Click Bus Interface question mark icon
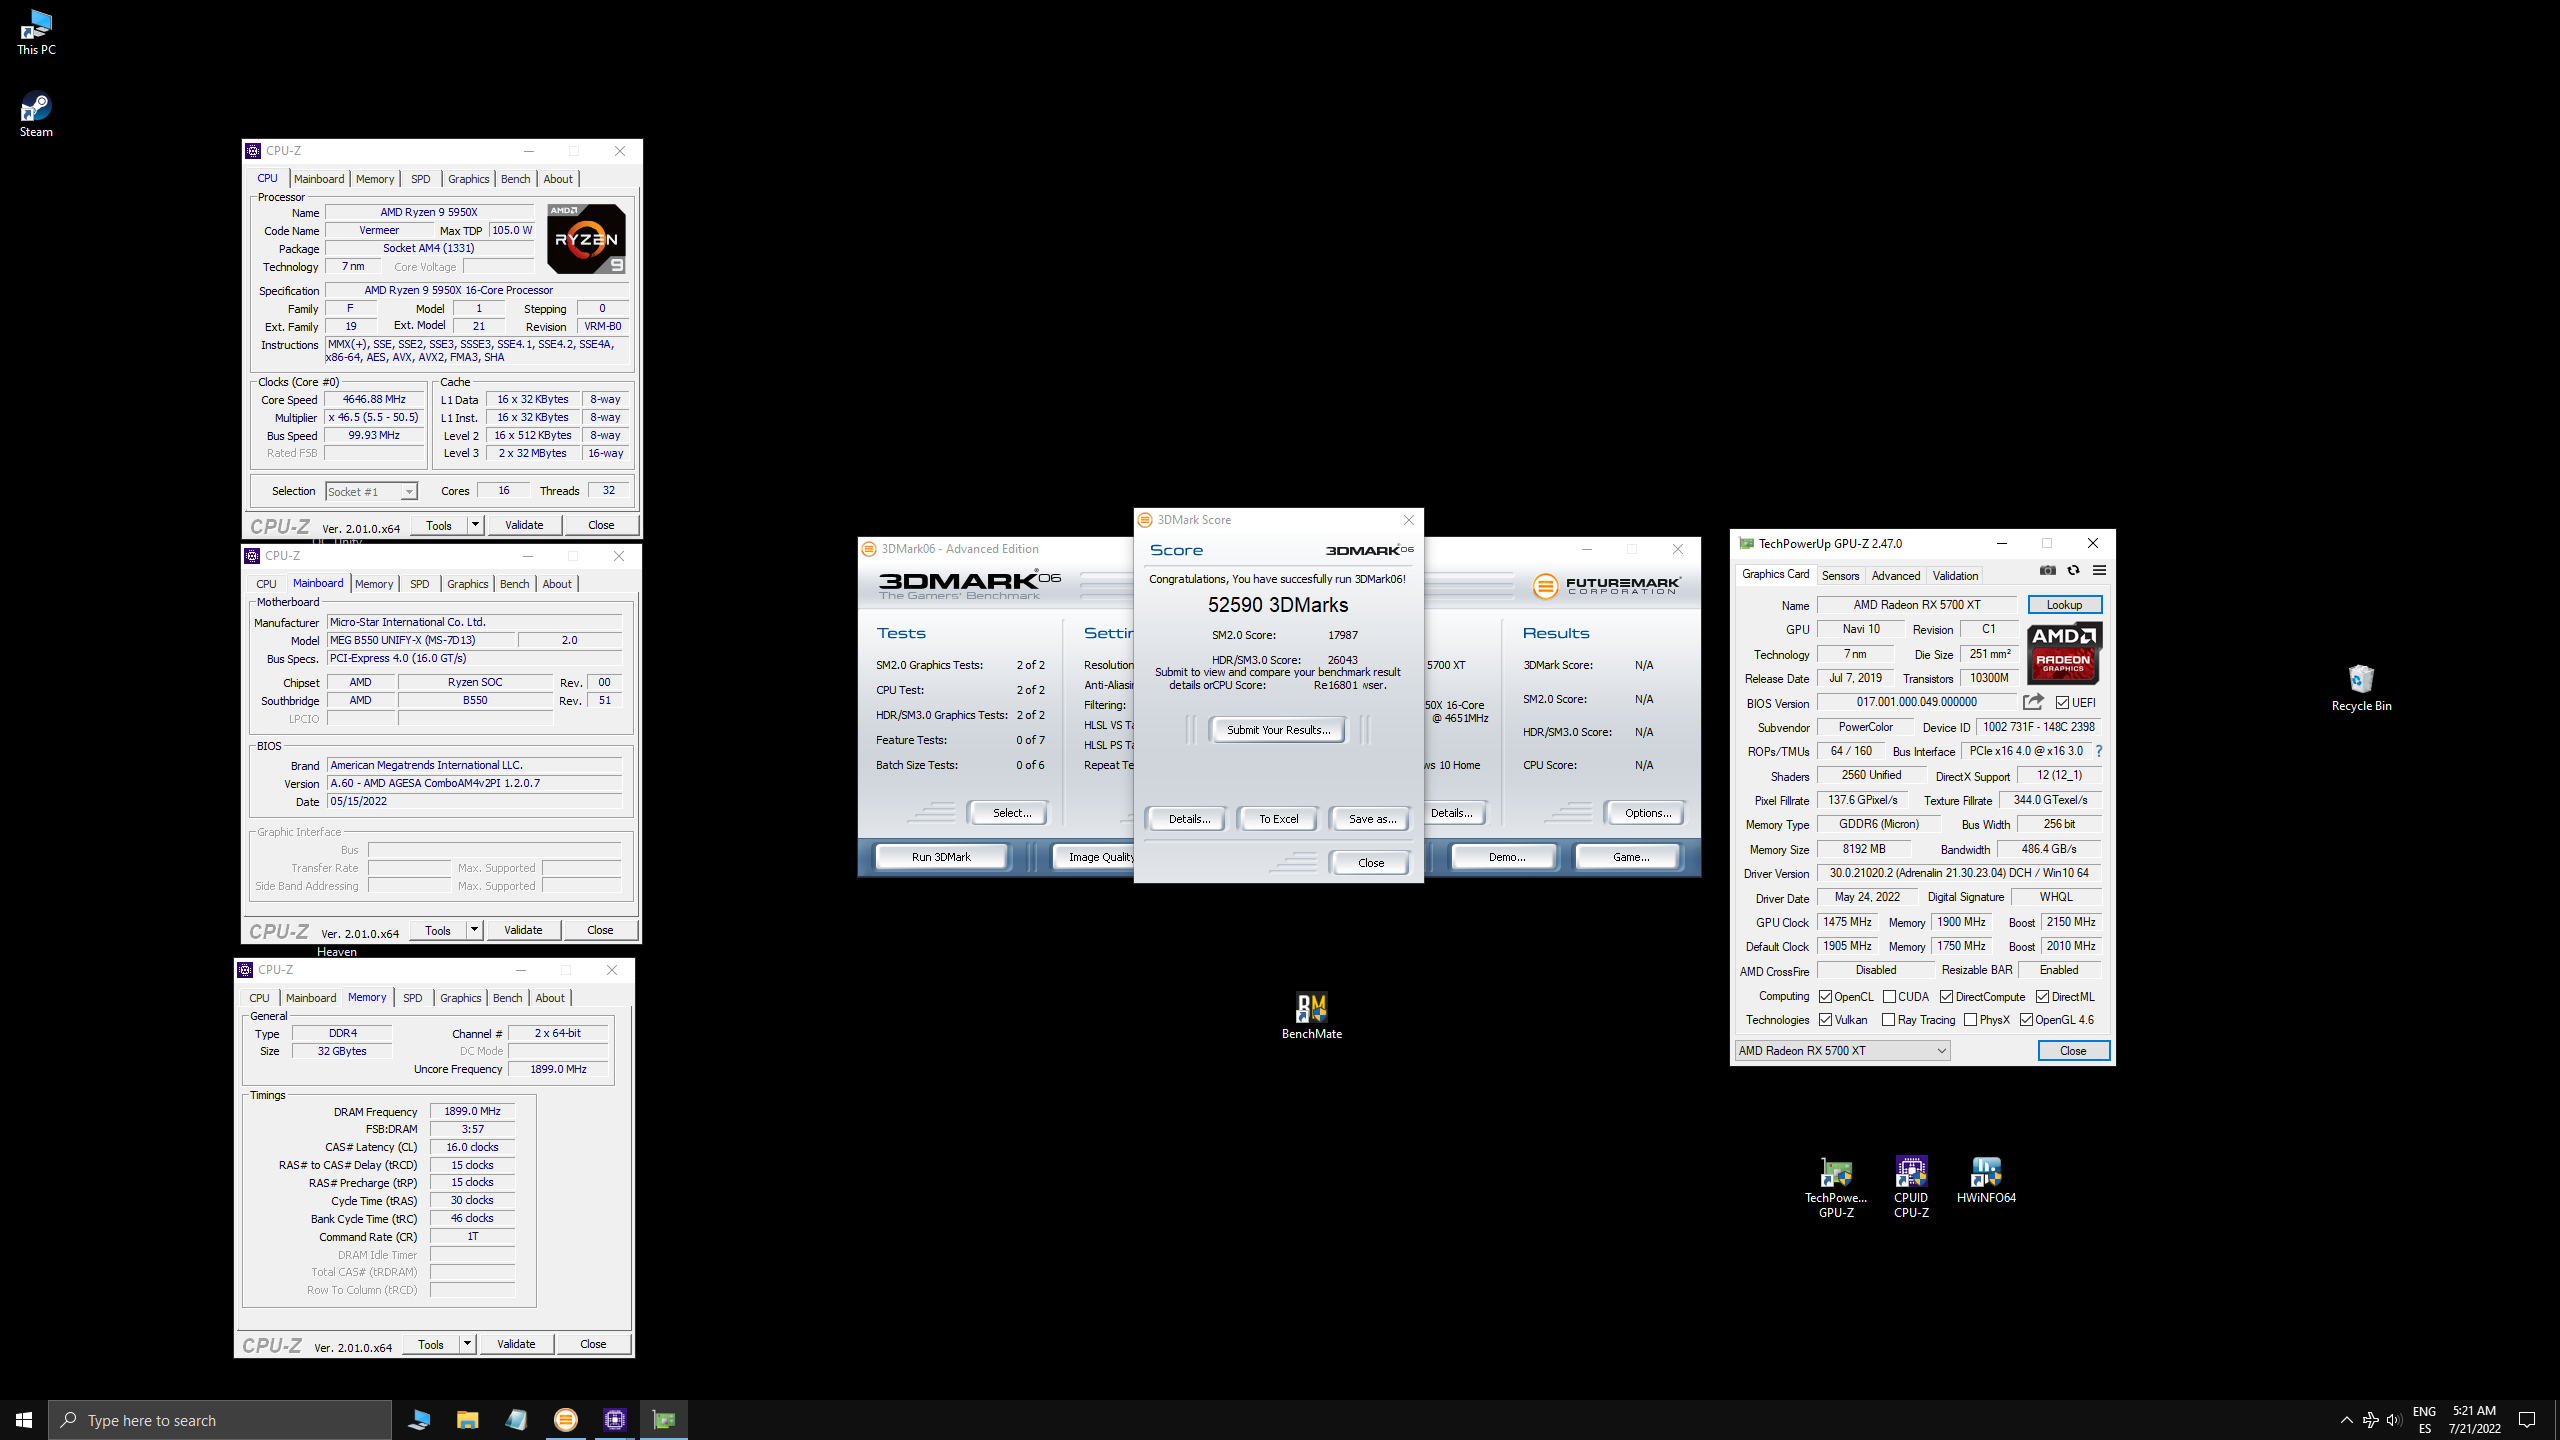The height and width of the screenshot is (1440, 2560). click(x=2099, y=751)
